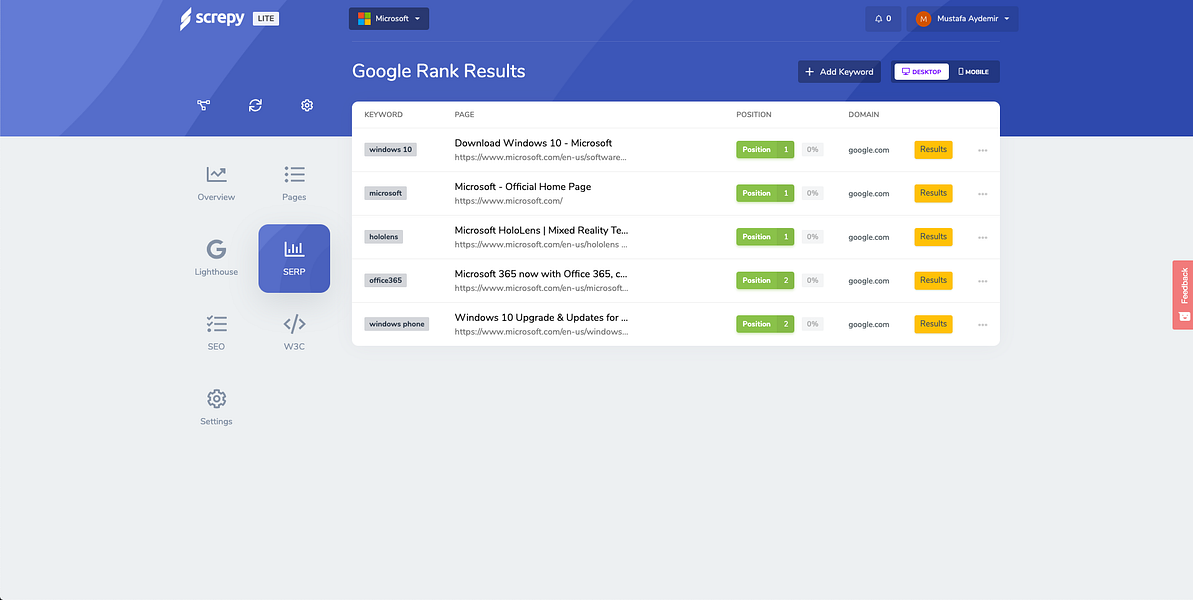Open the Pages list icon
1193x600 pixels.
tap(294, 174)
